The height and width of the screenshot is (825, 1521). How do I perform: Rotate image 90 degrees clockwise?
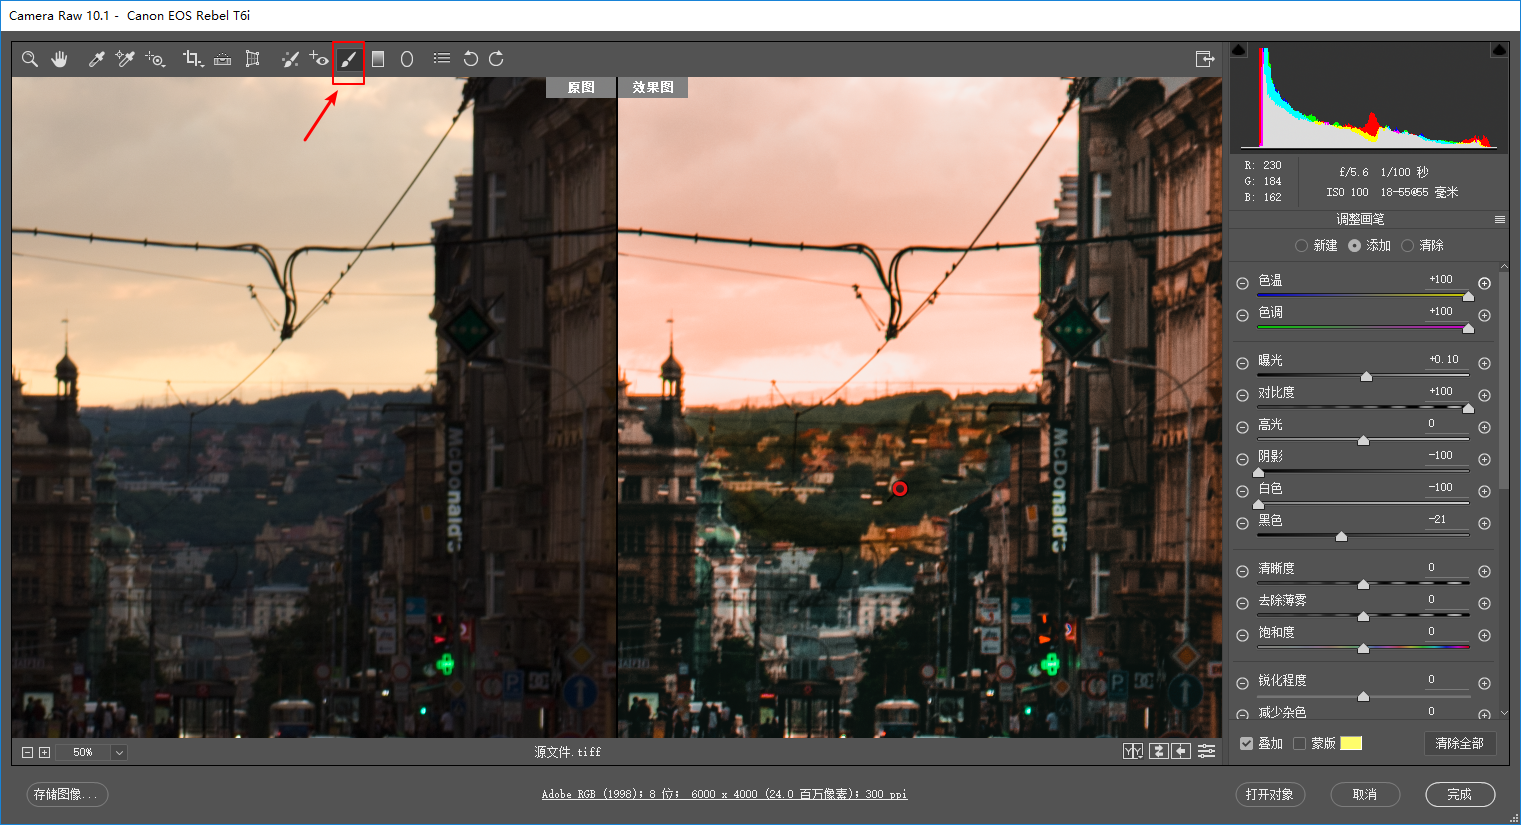496,59
